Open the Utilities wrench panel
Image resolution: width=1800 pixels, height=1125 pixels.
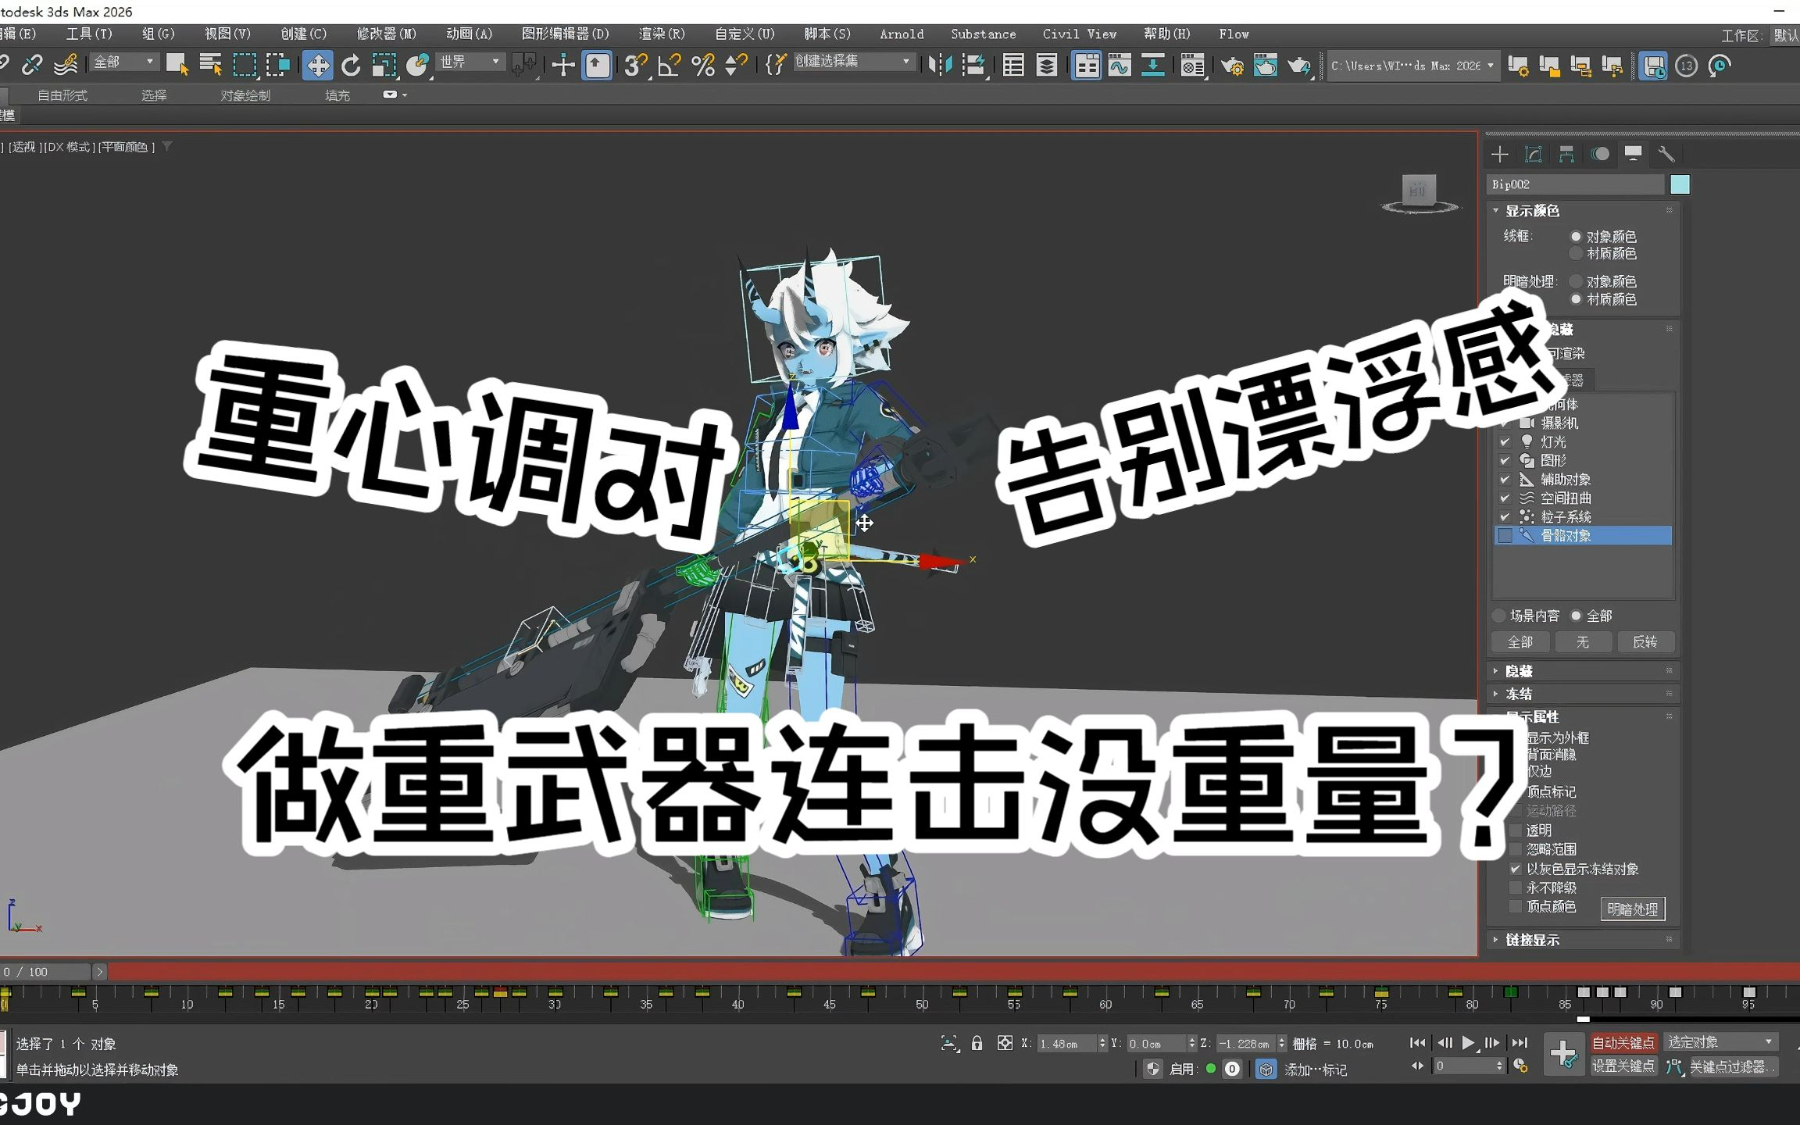pyautogui.click(x=1666, y=154)
